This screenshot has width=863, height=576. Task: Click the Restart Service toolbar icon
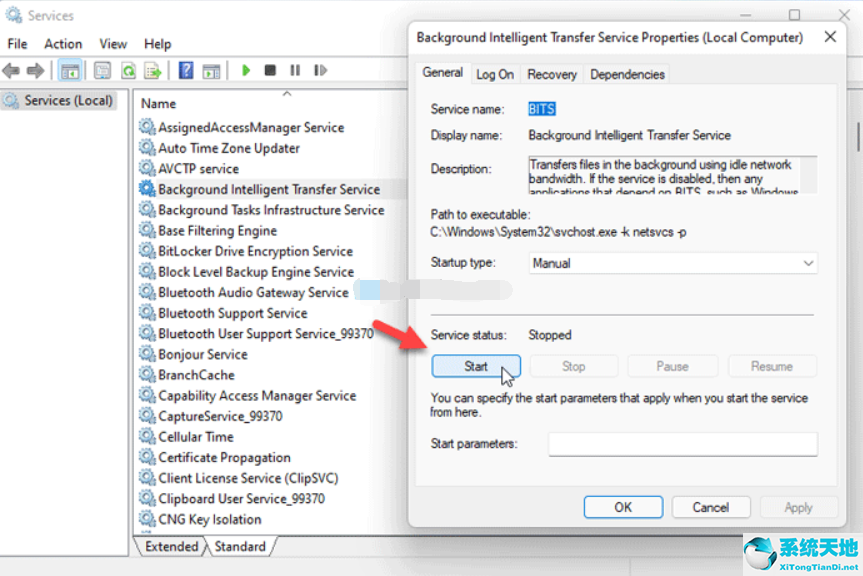318,70
